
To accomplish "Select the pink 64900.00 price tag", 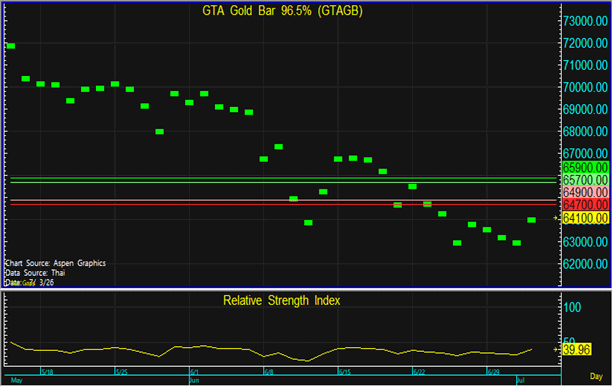I will (x=585, y=192).
